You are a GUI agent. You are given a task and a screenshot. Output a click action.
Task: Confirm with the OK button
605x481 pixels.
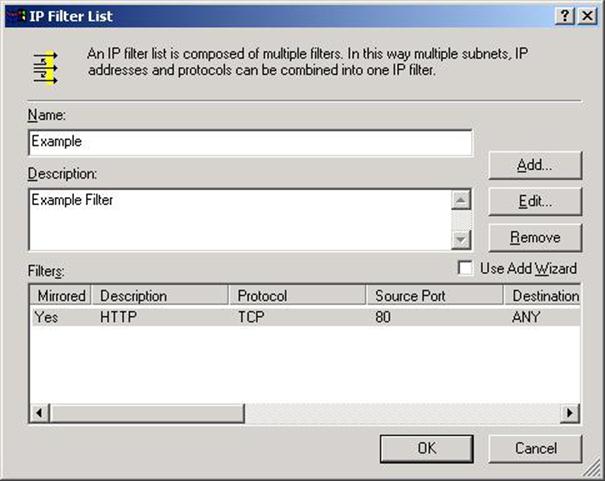click(426, 448)
